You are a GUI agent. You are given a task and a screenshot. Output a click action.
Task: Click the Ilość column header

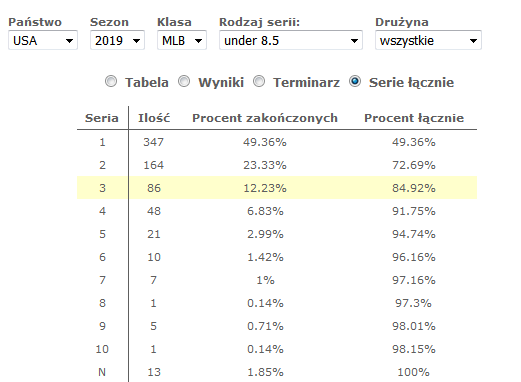(154, 118)
